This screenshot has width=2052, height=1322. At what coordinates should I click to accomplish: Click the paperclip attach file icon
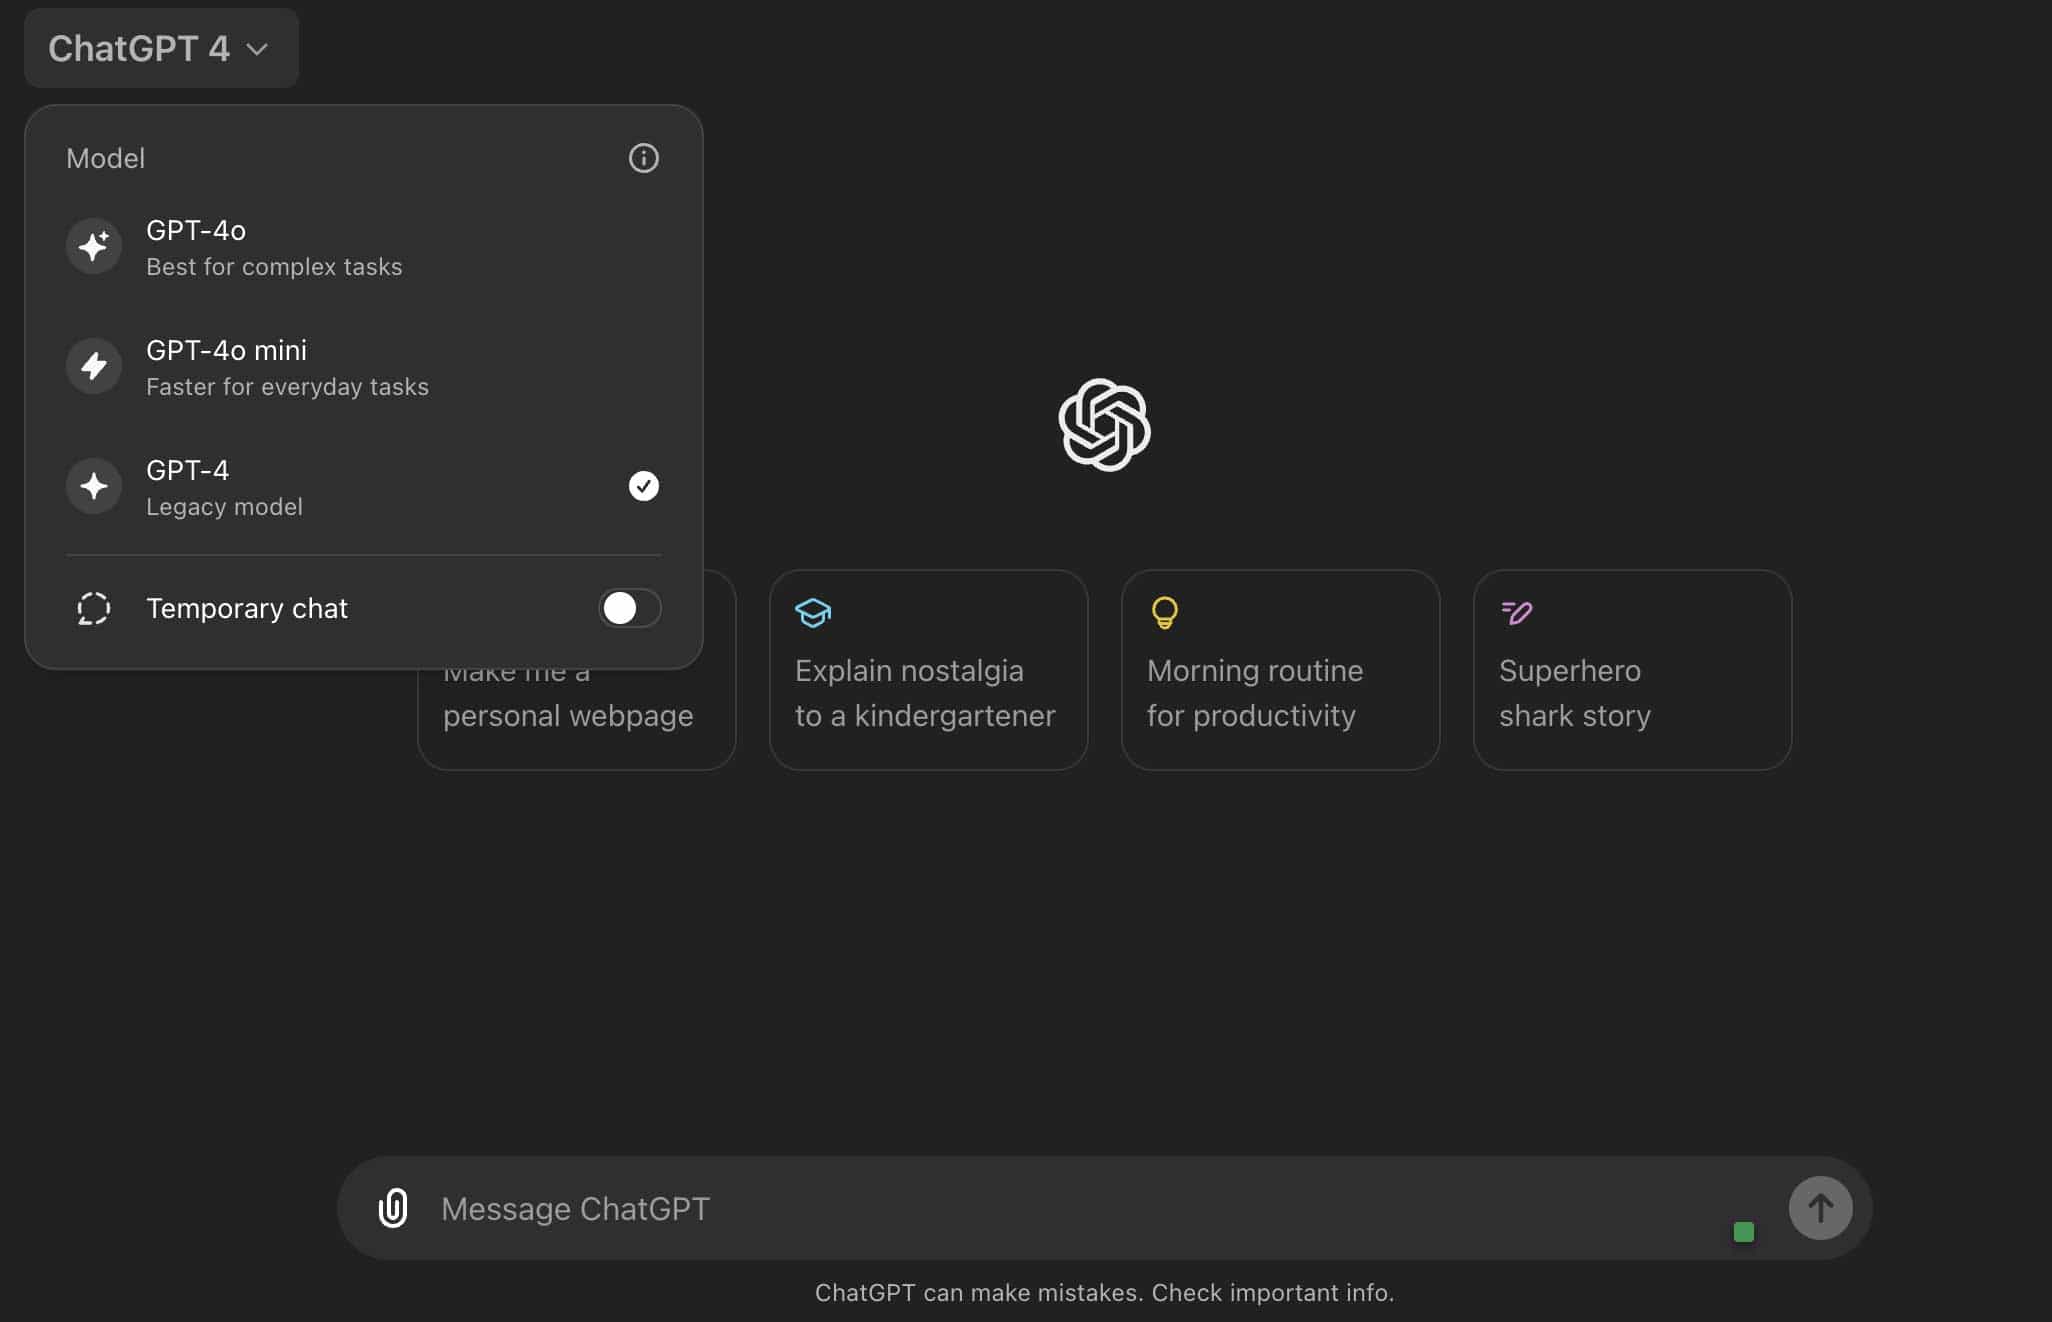click(393, 1208)
